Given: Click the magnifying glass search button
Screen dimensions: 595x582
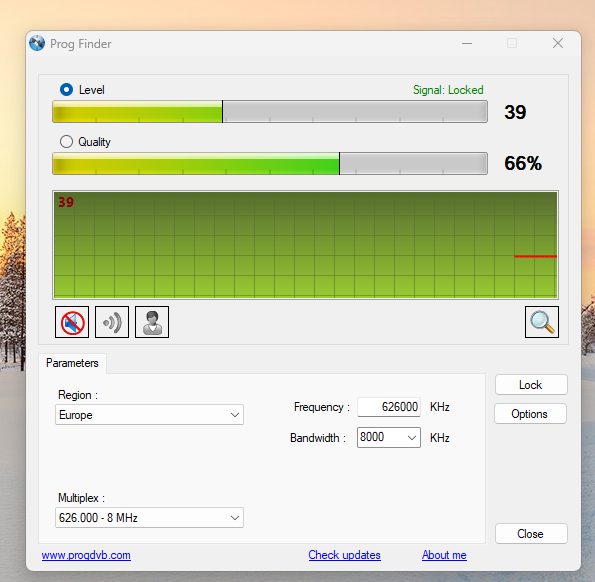Looking at the screenshot, I should pyautogui.click(x=542, y=322).
